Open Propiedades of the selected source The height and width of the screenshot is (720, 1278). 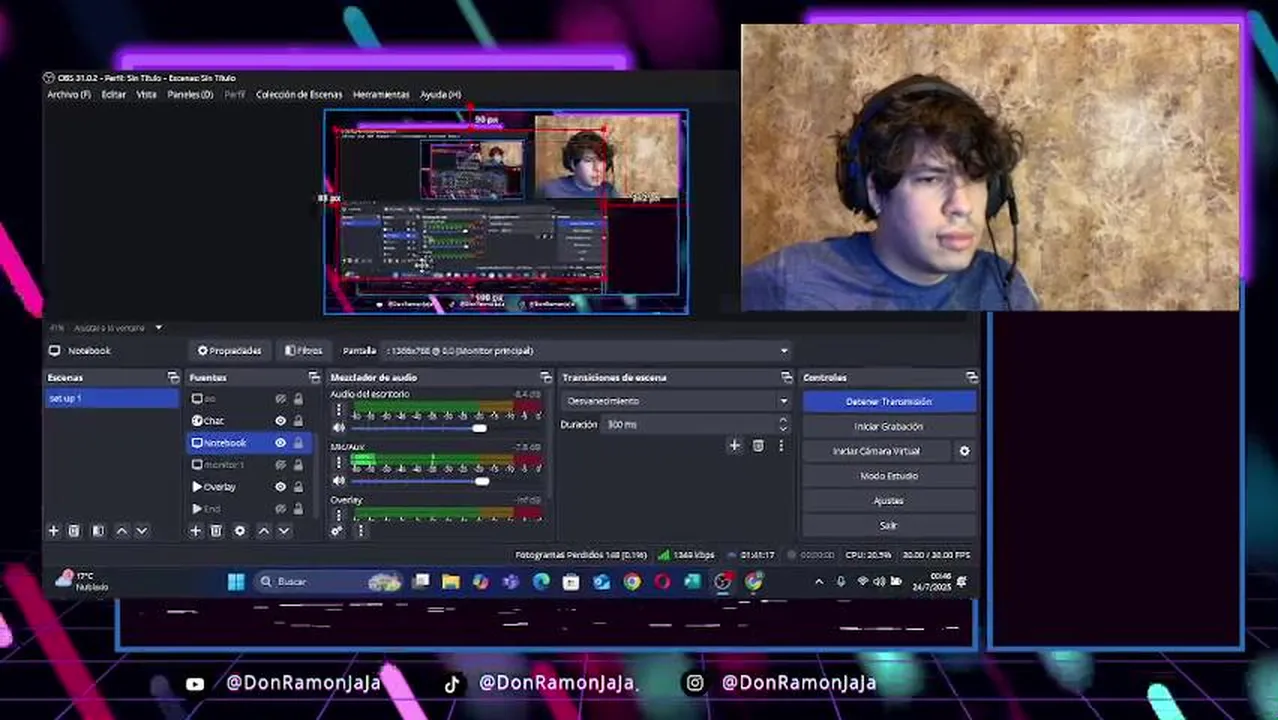click(x=230, y=351)
